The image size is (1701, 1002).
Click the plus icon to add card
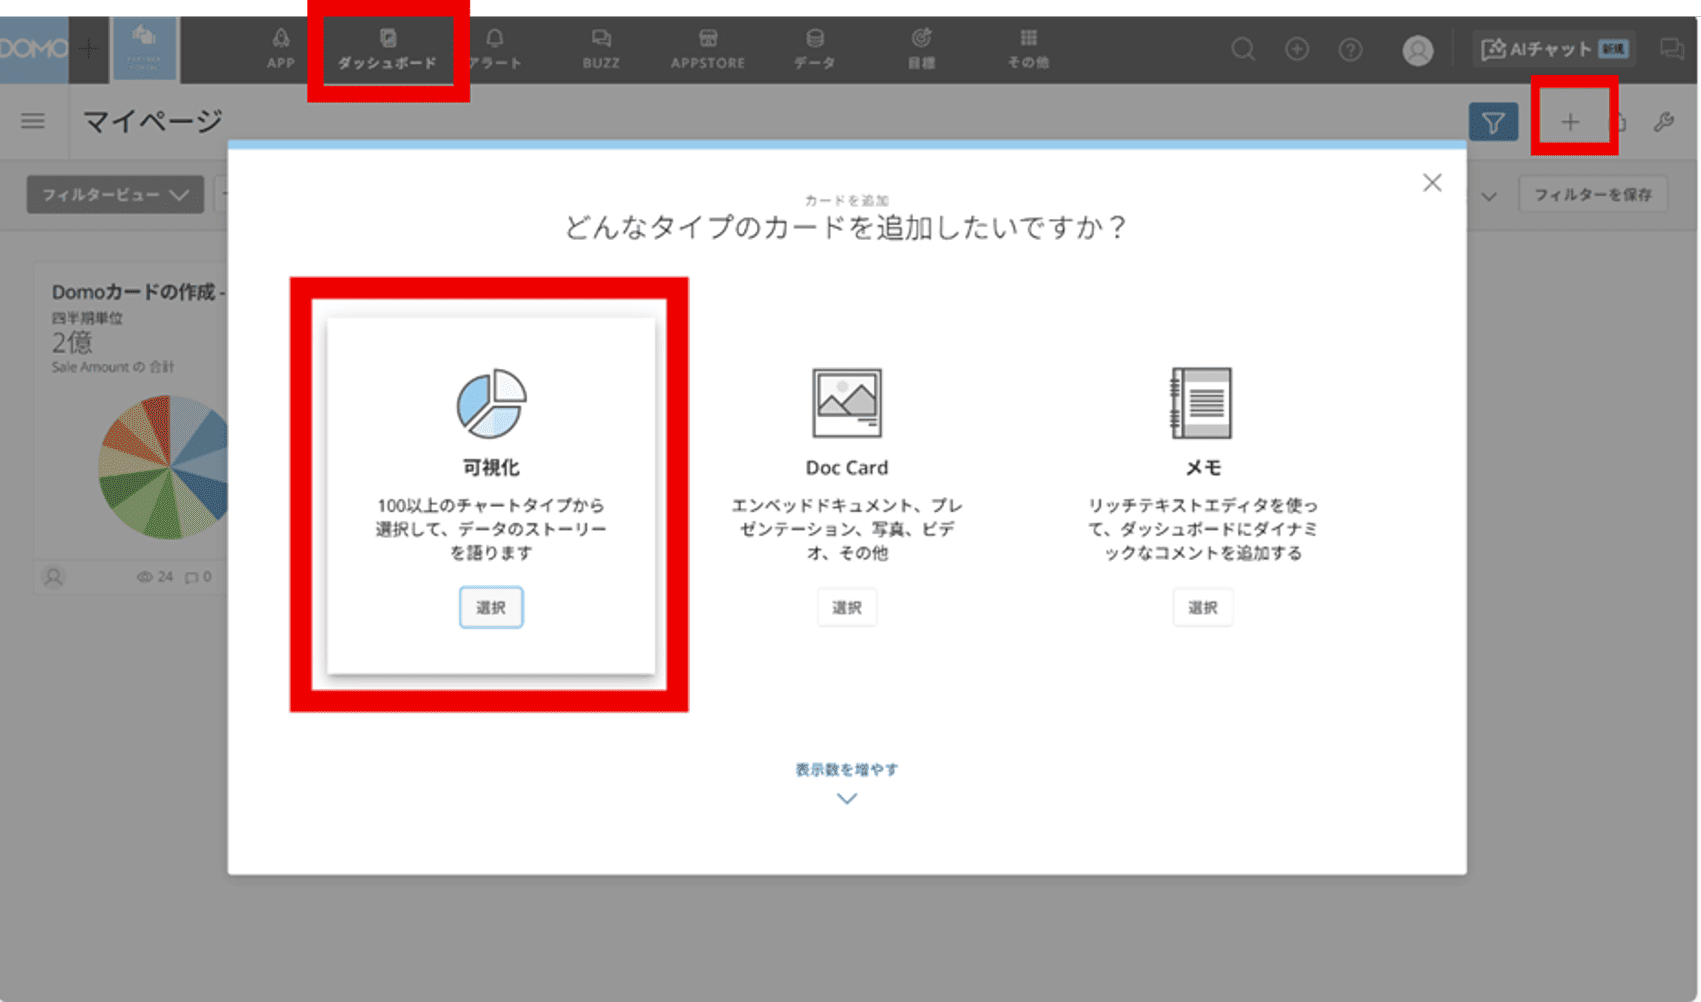pyautogui.click(x=1570, y=122)
